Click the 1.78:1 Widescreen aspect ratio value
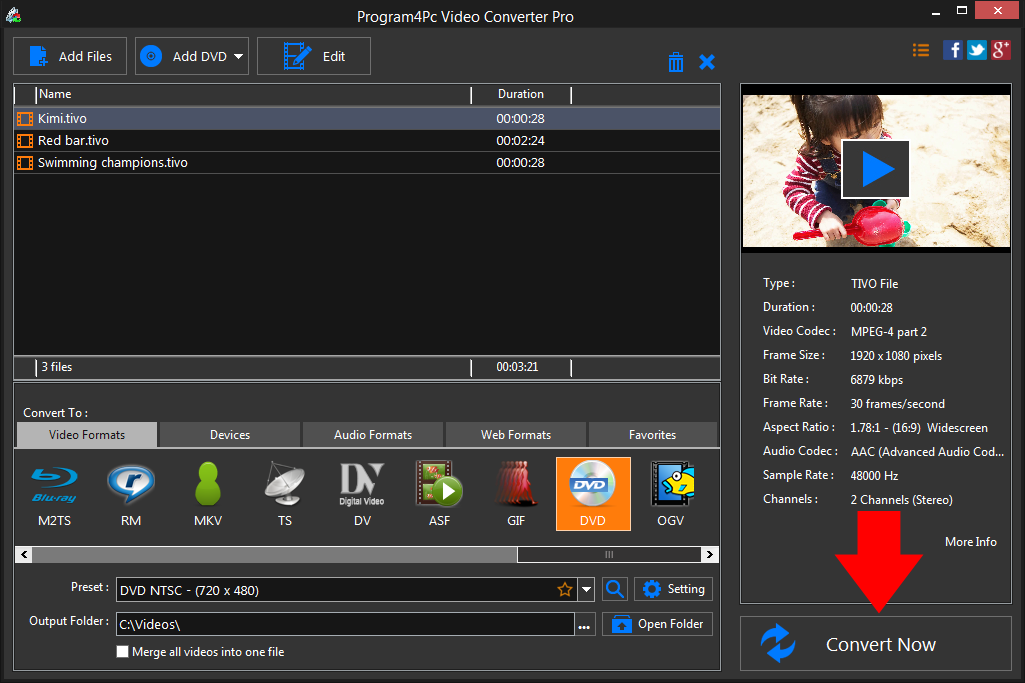 pos(918,428)
